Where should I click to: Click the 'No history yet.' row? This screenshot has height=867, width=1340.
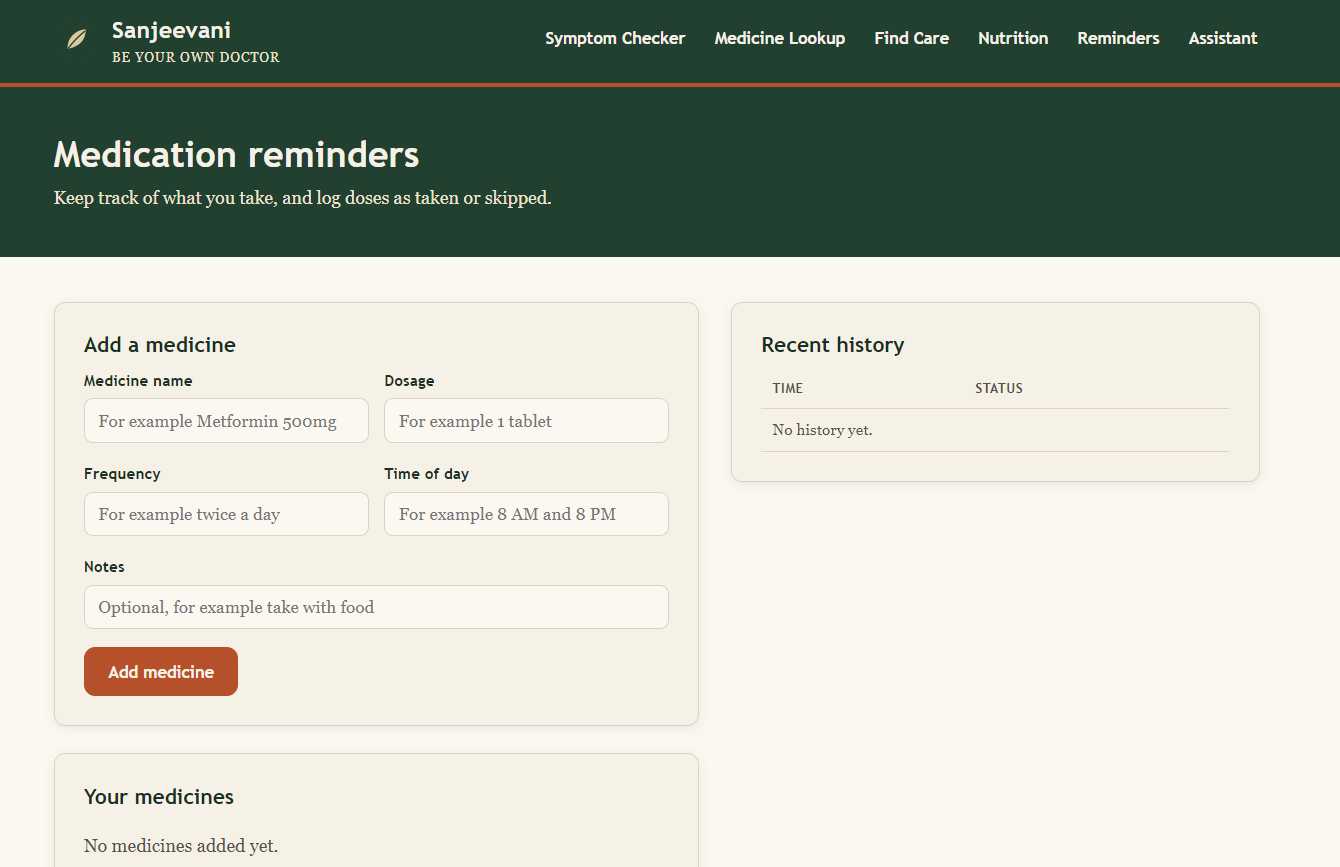[x=995, y=430]
